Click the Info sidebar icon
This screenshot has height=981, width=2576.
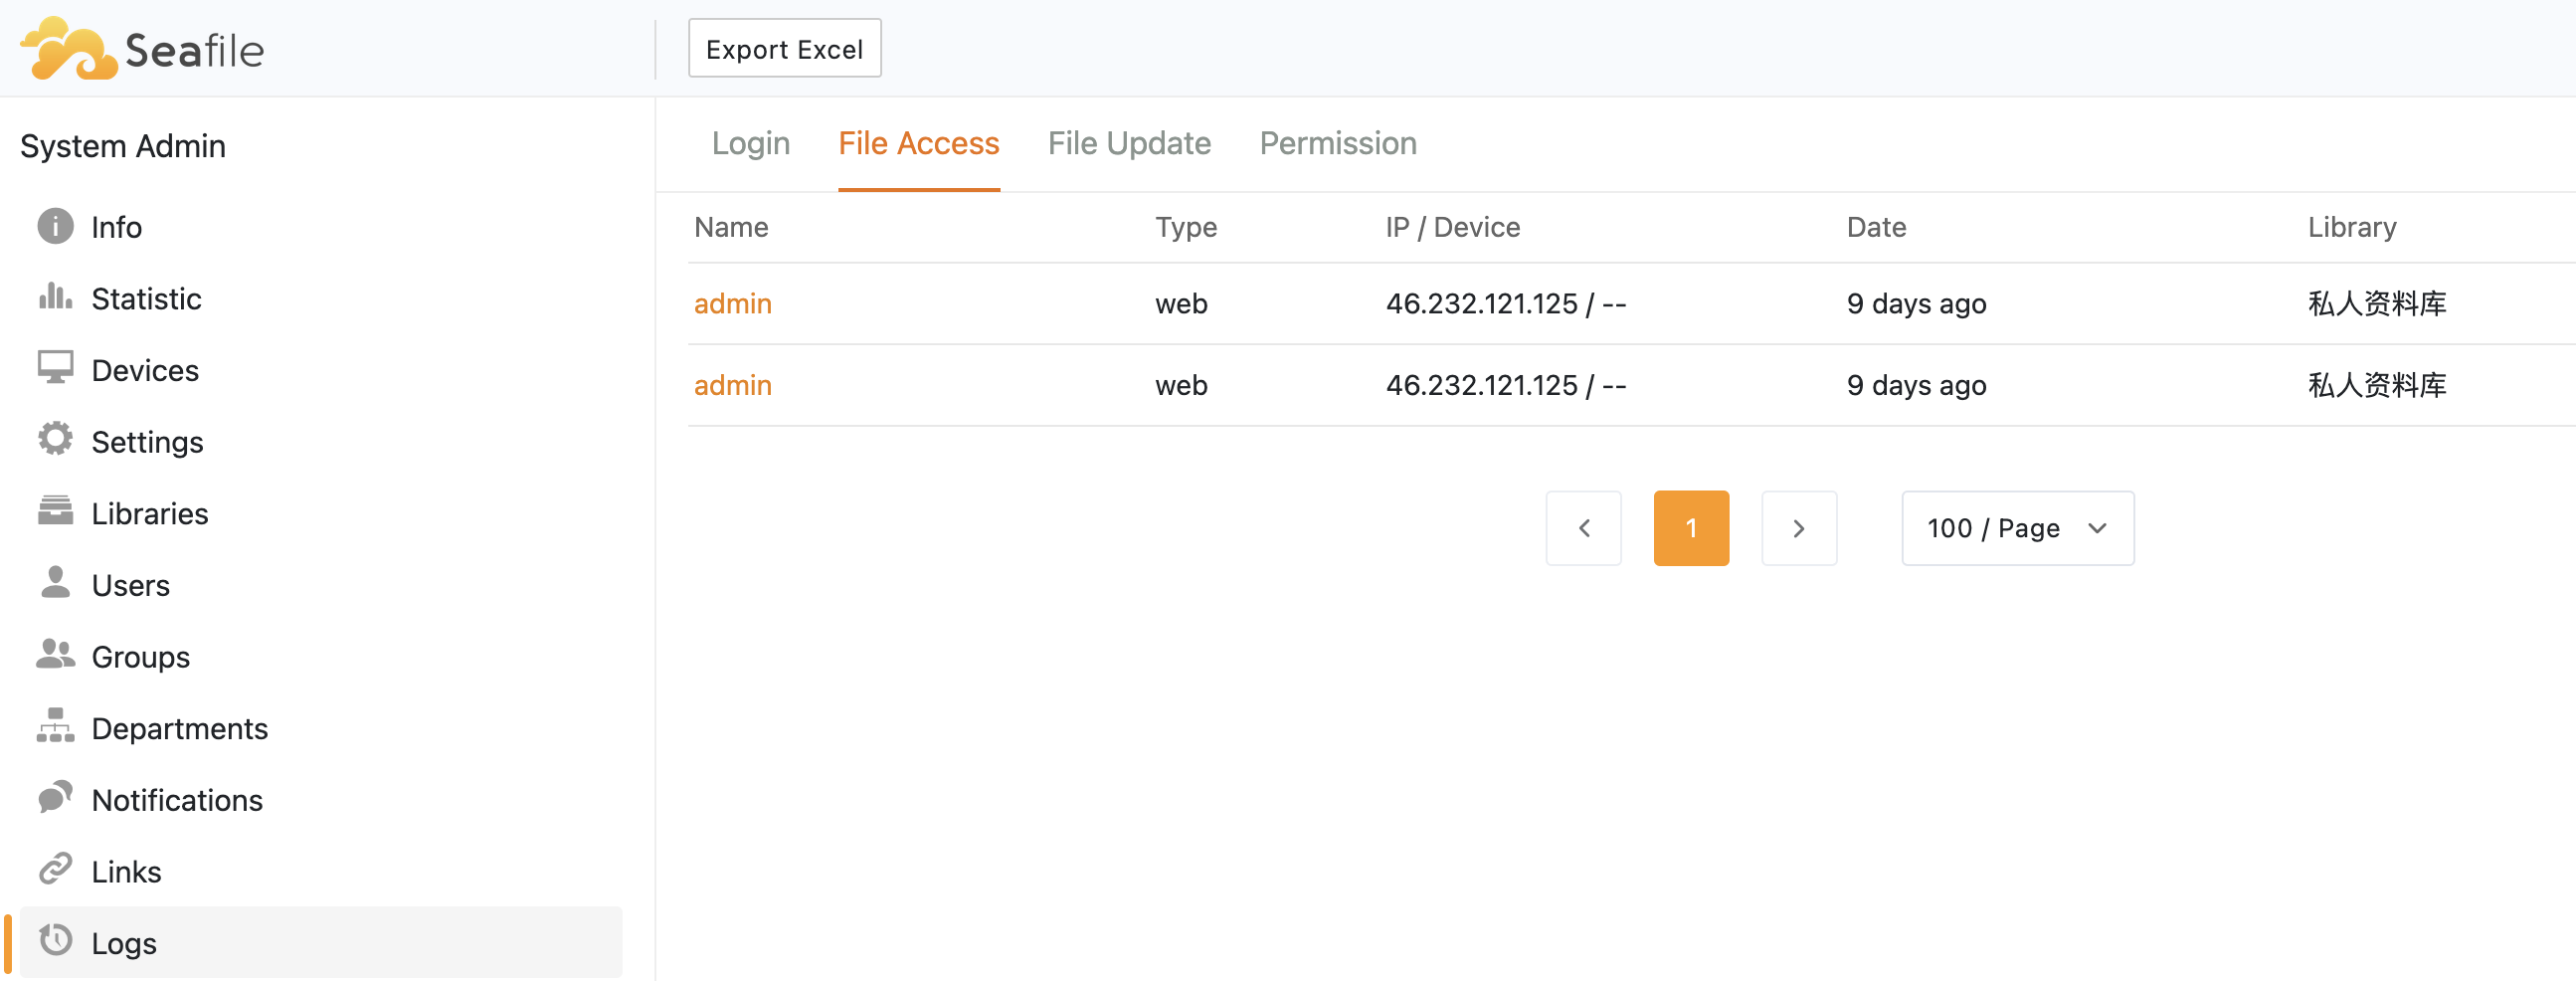[x=55, y=226]
